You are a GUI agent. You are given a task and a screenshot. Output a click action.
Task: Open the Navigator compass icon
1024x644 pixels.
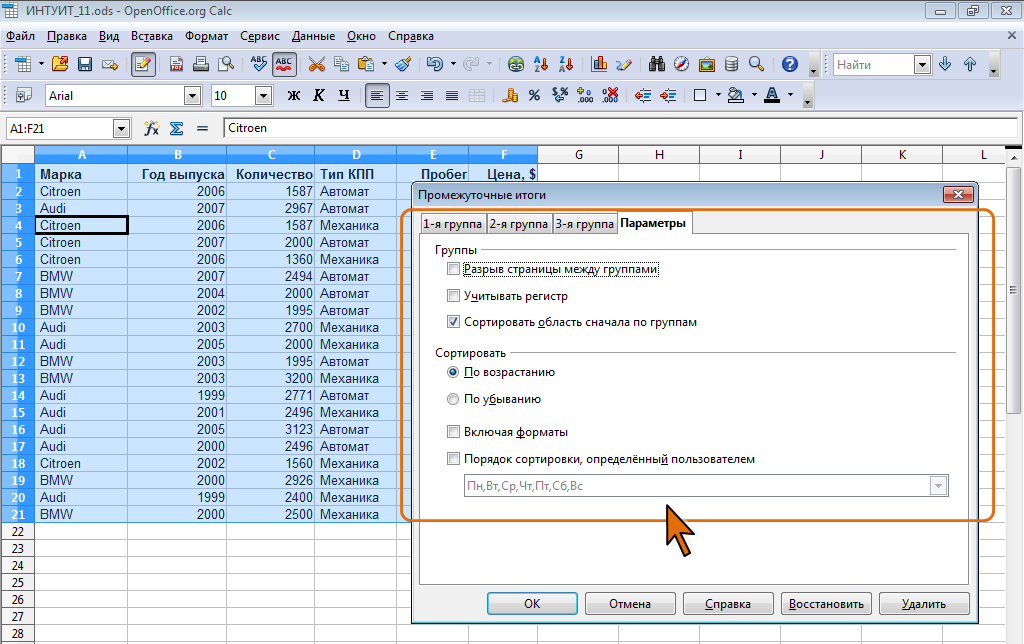(681, 64)
